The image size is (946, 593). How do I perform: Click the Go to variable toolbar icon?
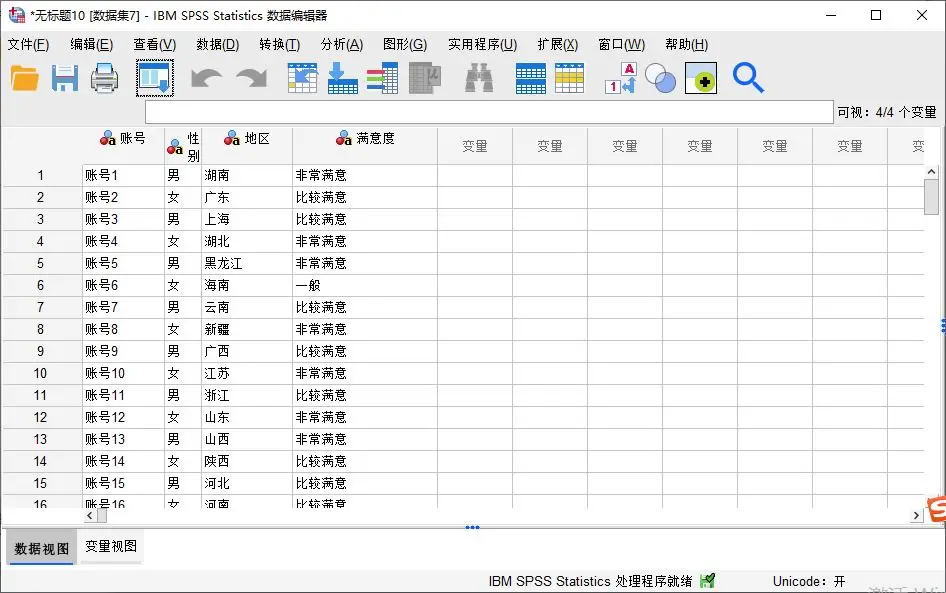pos(342,78)
